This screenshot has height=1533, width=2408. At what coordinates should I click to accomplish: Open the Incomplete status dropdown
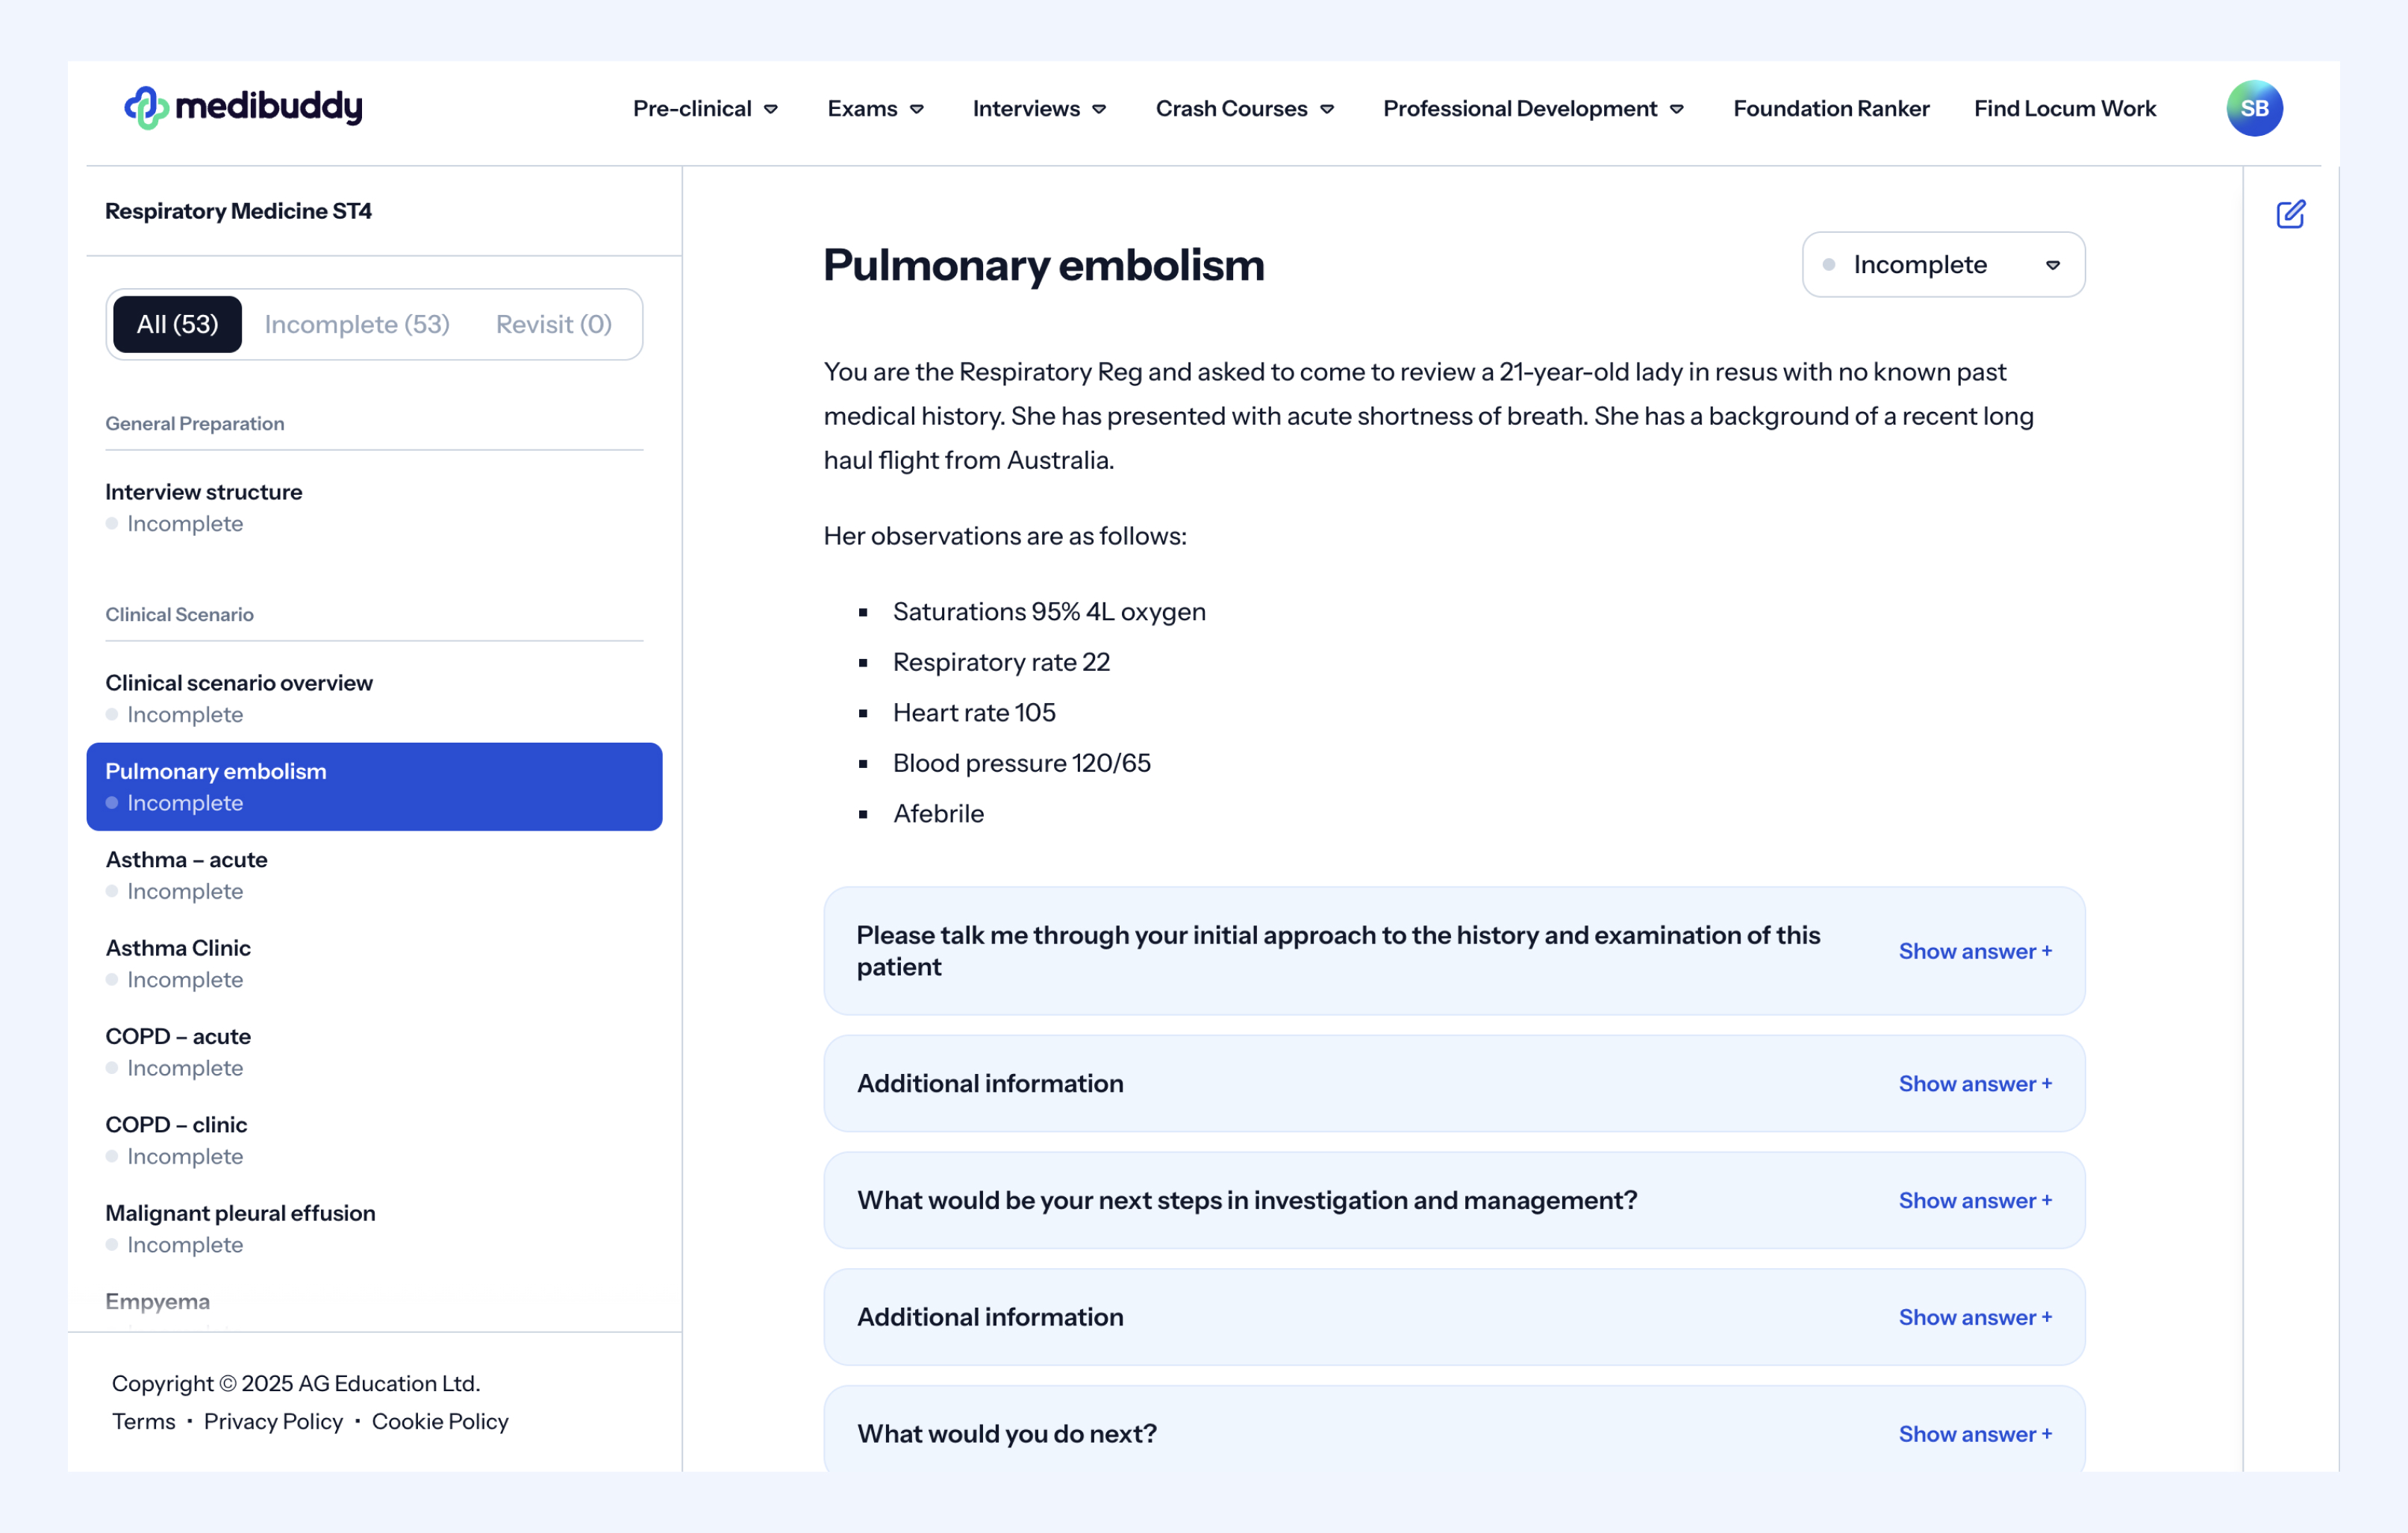1942,265
